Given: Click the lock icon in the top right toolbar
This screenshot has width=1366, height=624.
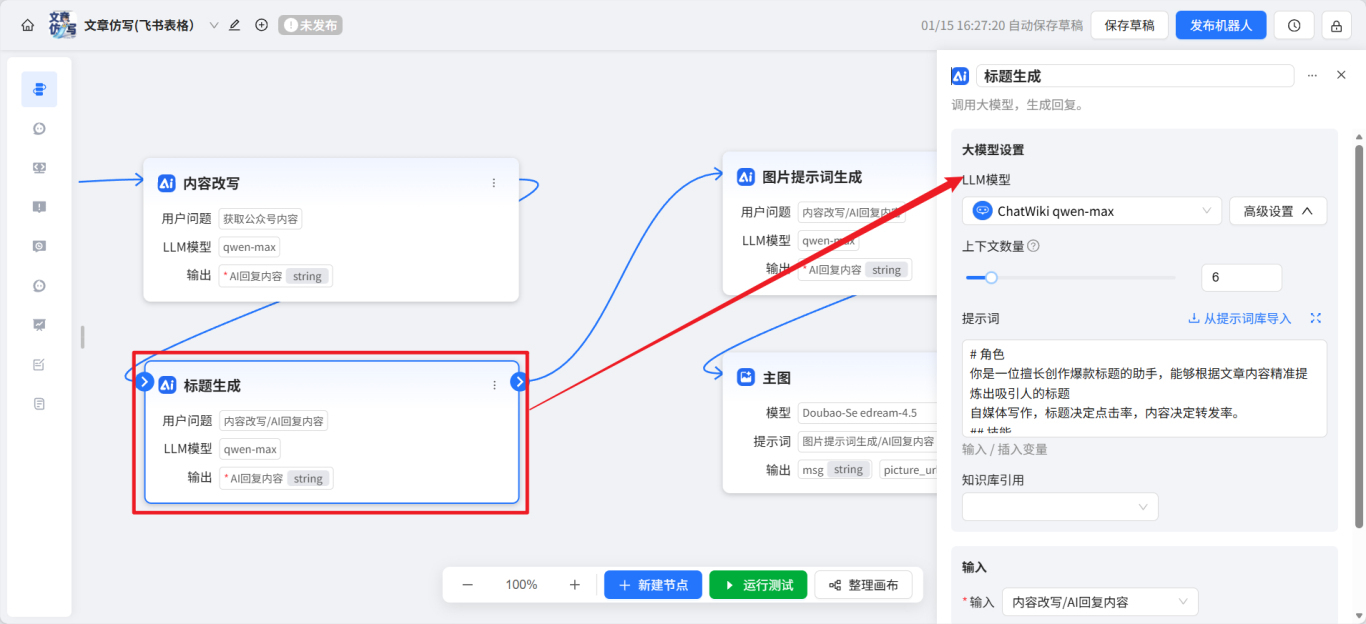Looking at the screenshot, I should [x=1336, y=24].
